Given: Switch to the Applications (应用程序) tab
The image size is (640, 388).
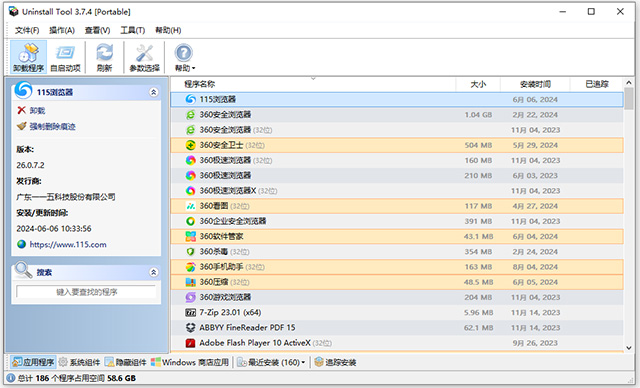Looking at the screenshot, I should click(x=33, y=362).
